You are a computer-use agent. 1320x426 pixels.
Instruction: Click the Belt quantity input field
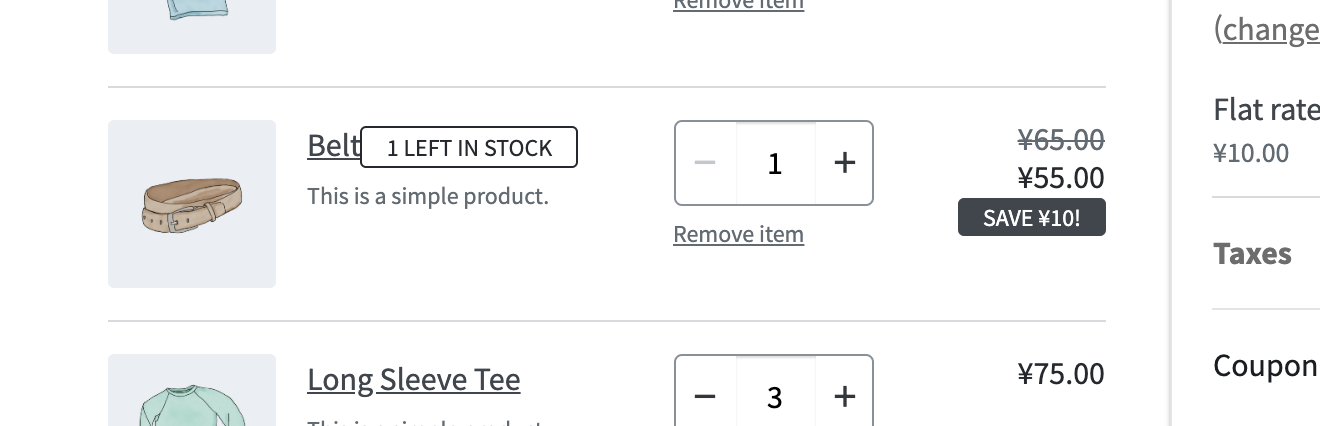(775, 163)
